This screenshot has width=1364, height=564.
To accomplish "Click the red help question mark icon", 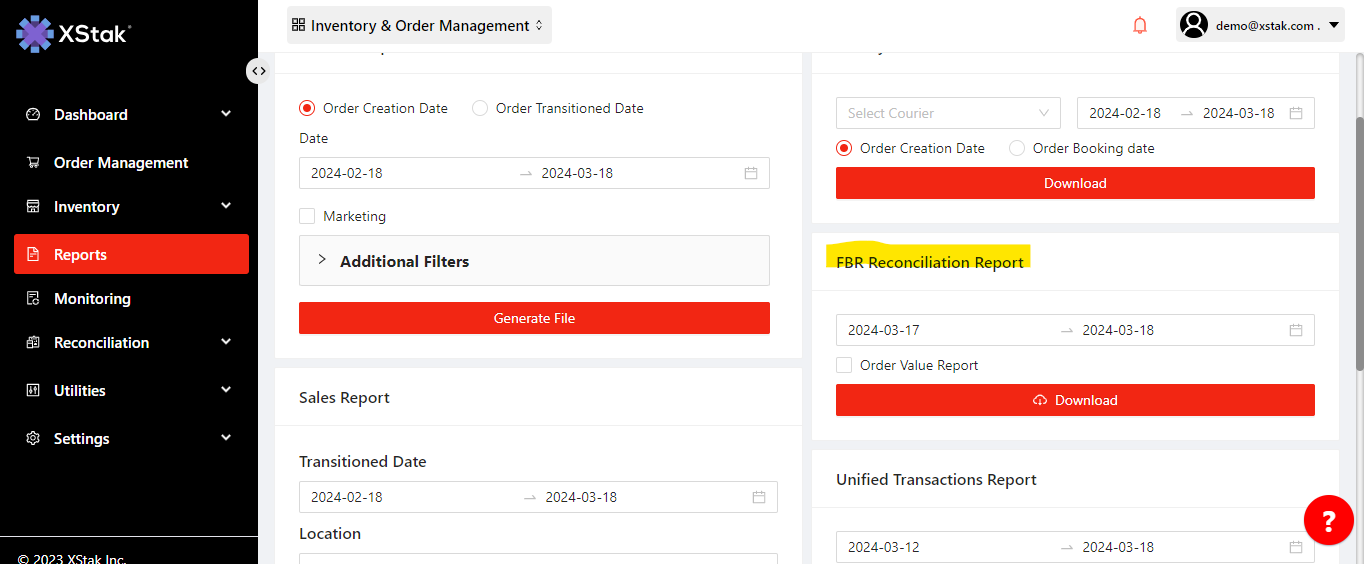I will coord(1328,520).
